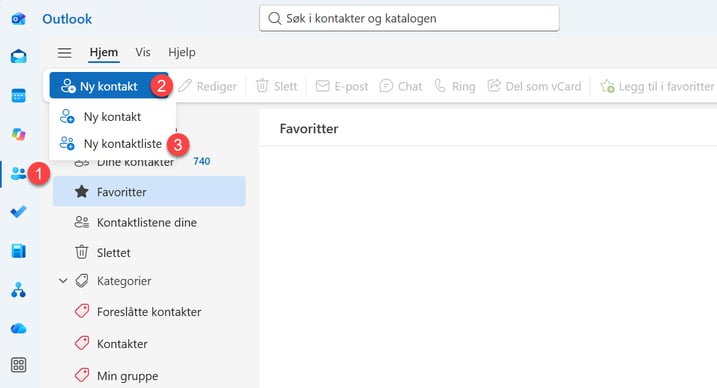The image size is (717, 388).
Task: Open the org chart app icon in rail
Action: point(19,290)
